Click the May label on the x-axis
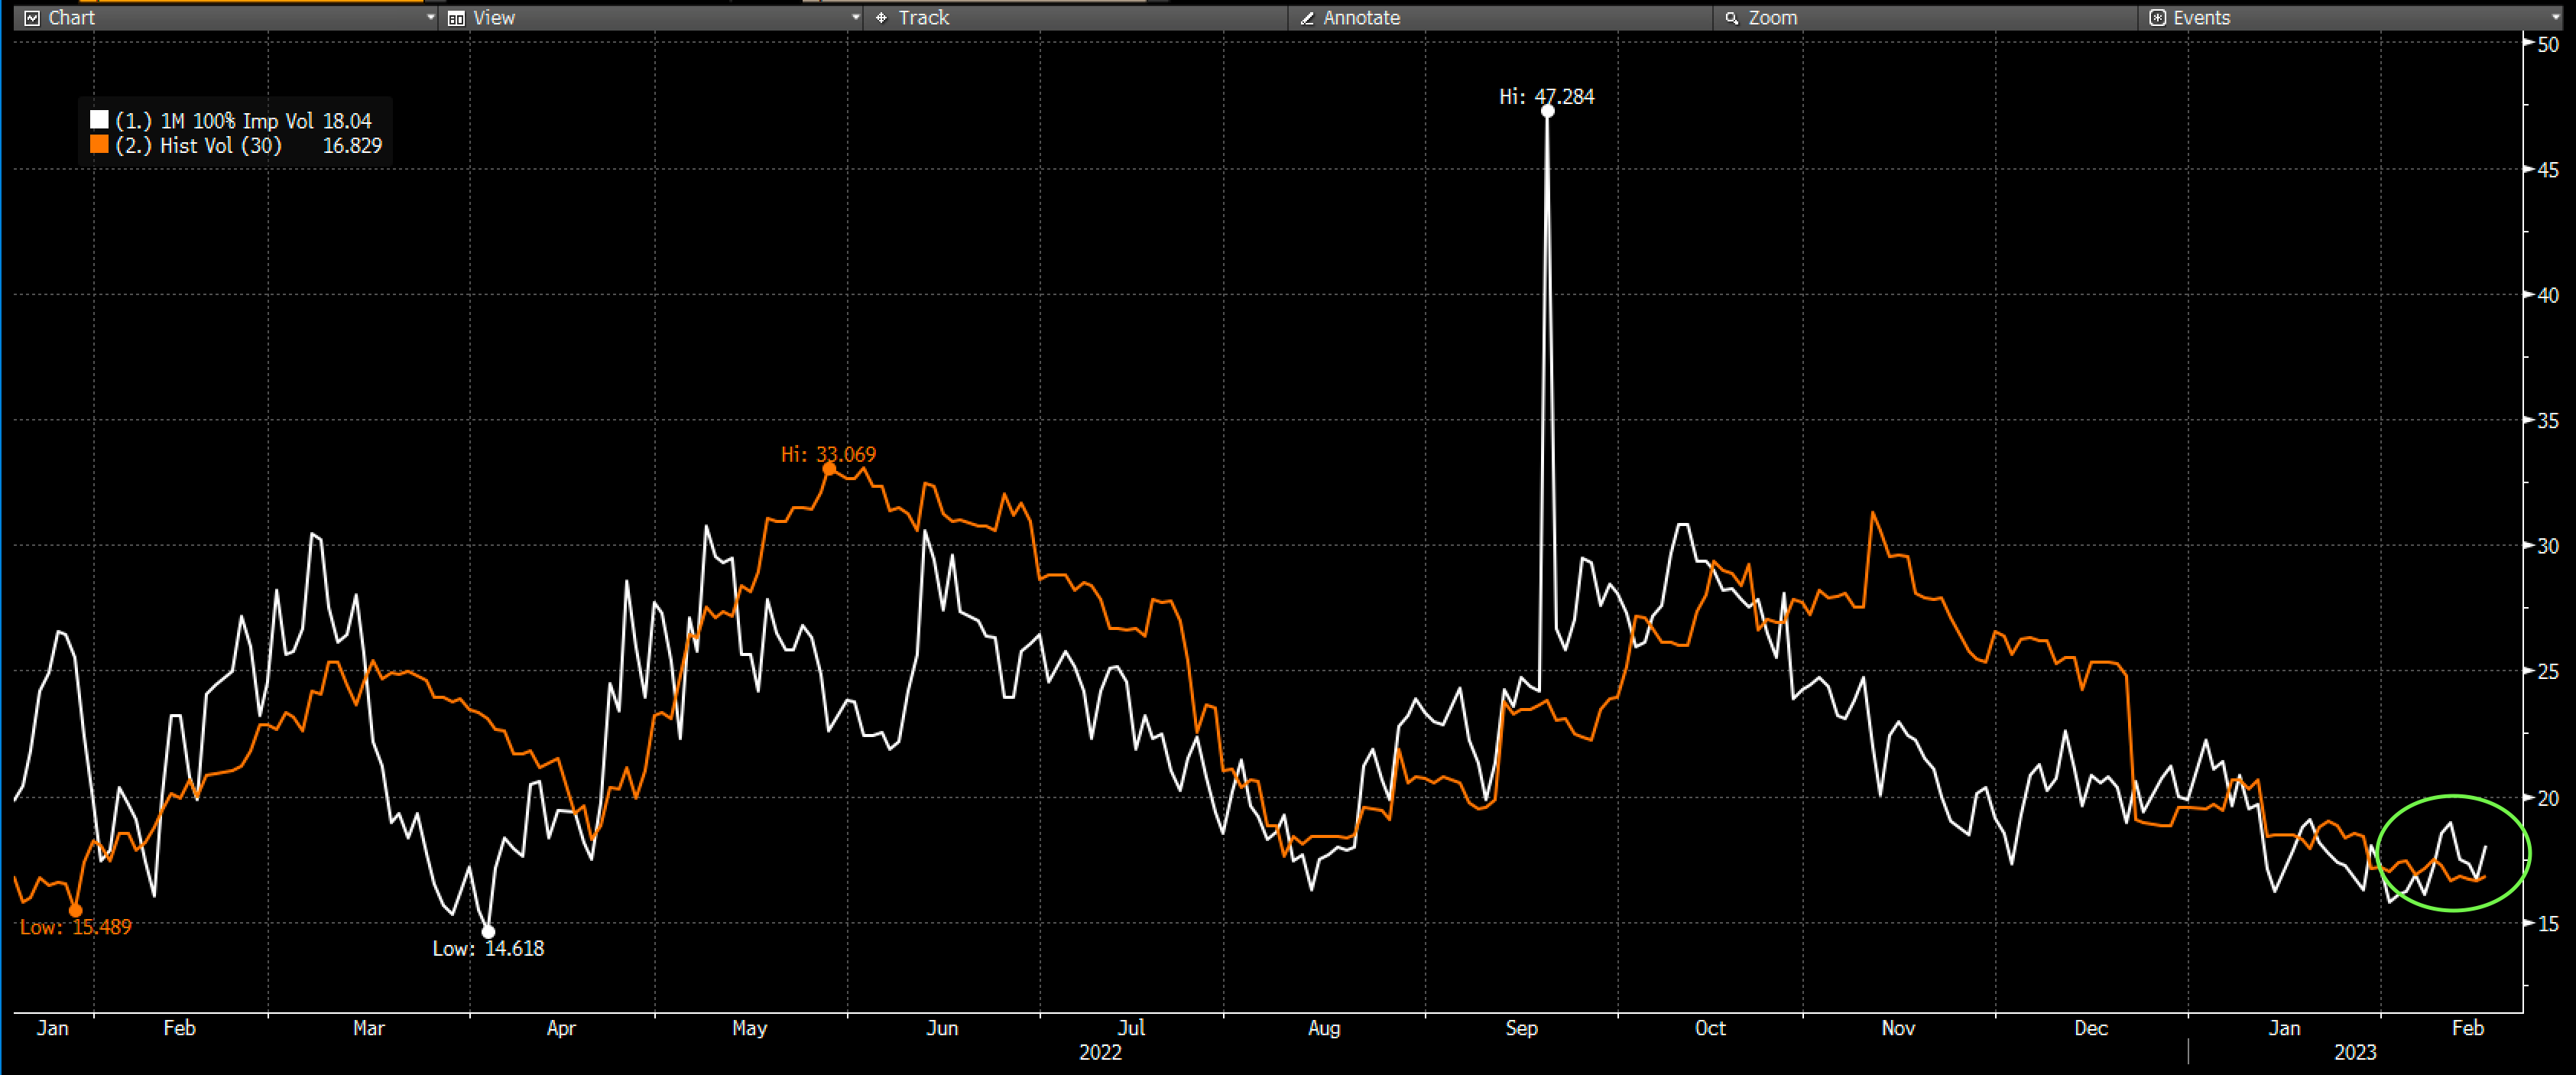Screen dimensions: 2576x1075 tap(749, 1028)
